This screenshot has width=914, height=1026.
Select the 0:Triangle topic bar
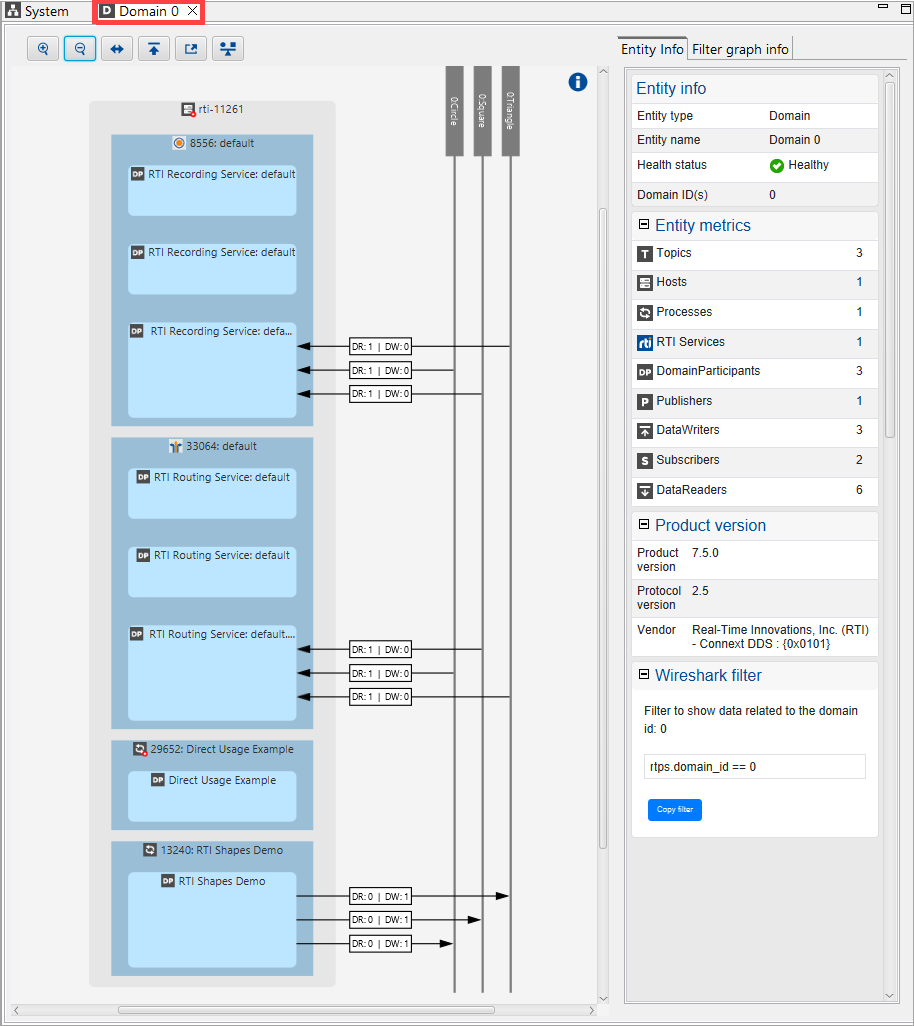[x=510, y=111]
